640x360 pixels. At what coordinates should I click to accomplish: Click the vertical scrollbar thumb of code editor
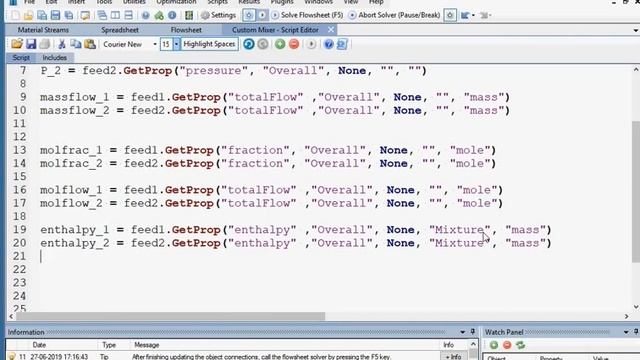(x=636, y=192)
